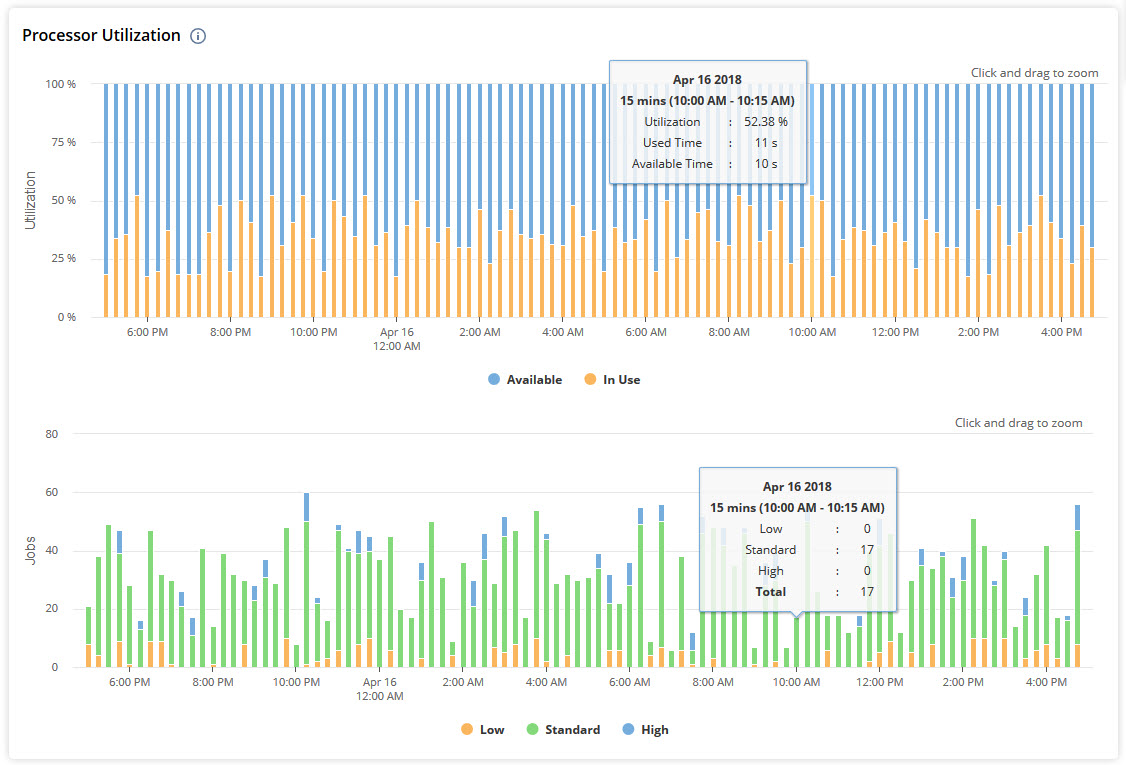Click the orange In Use legend dot
1126x765 pixels.
[590, 379]
